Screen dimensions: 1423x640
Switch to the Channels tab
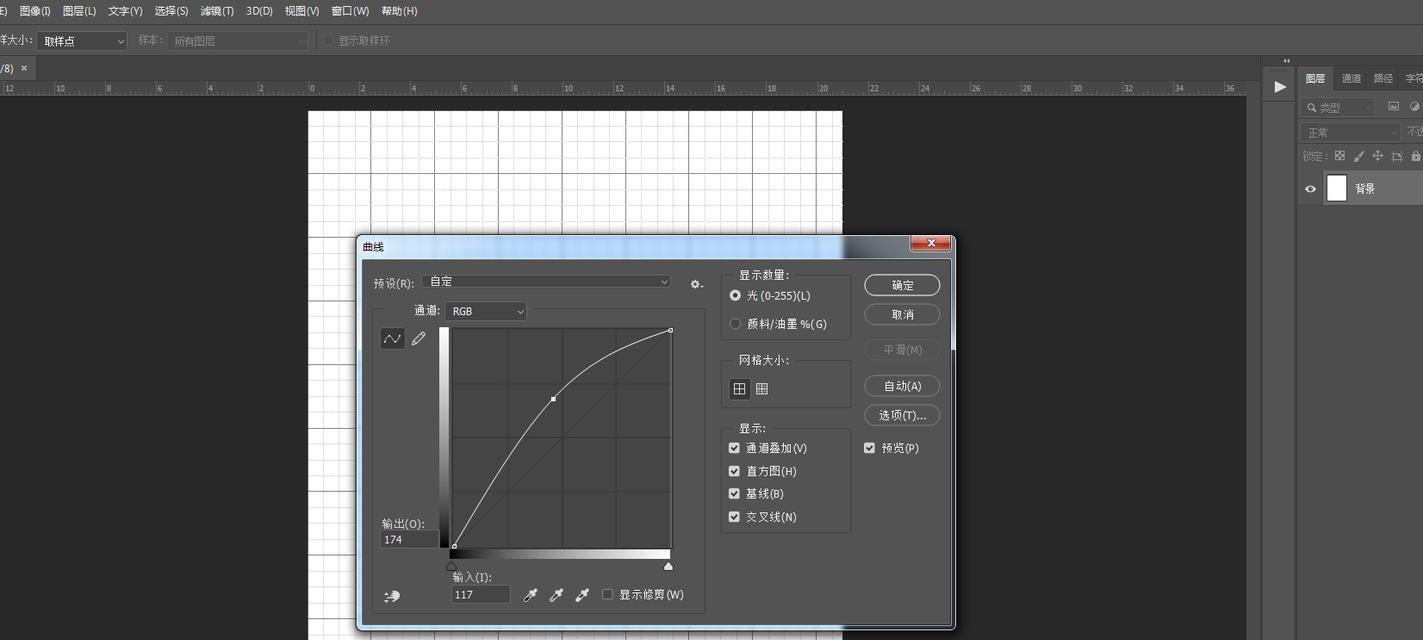[x=1351, y=78]
